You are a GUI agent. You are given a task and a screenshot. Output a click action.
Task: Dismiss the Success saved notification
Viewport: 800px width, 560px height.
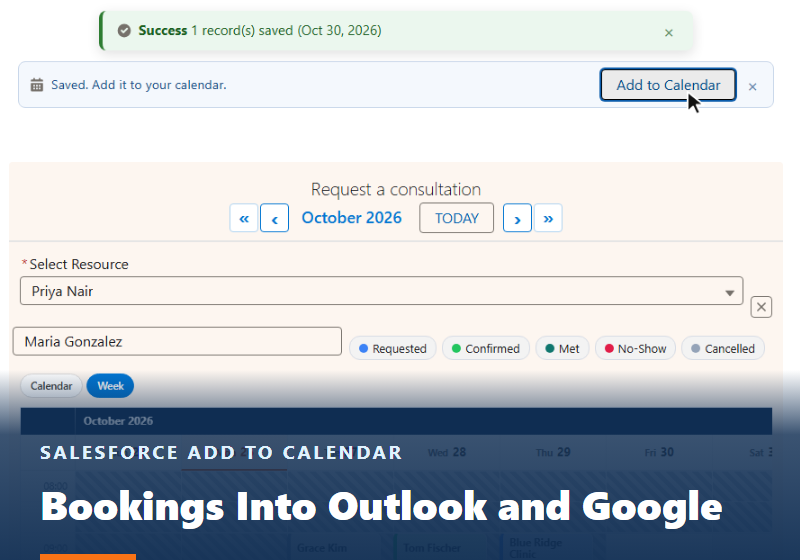(669, 33)
